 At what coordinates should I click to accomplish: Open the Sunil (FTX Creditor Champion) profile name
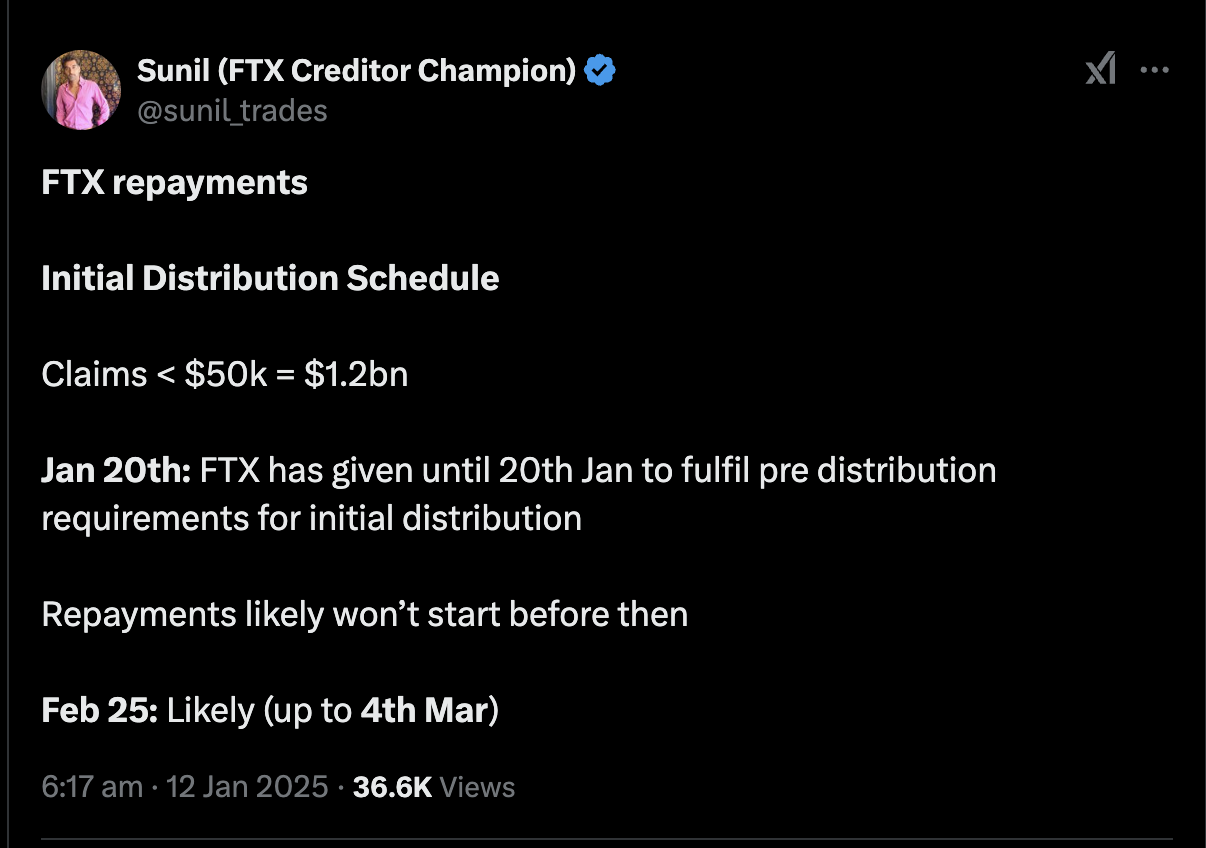[357, 71]
